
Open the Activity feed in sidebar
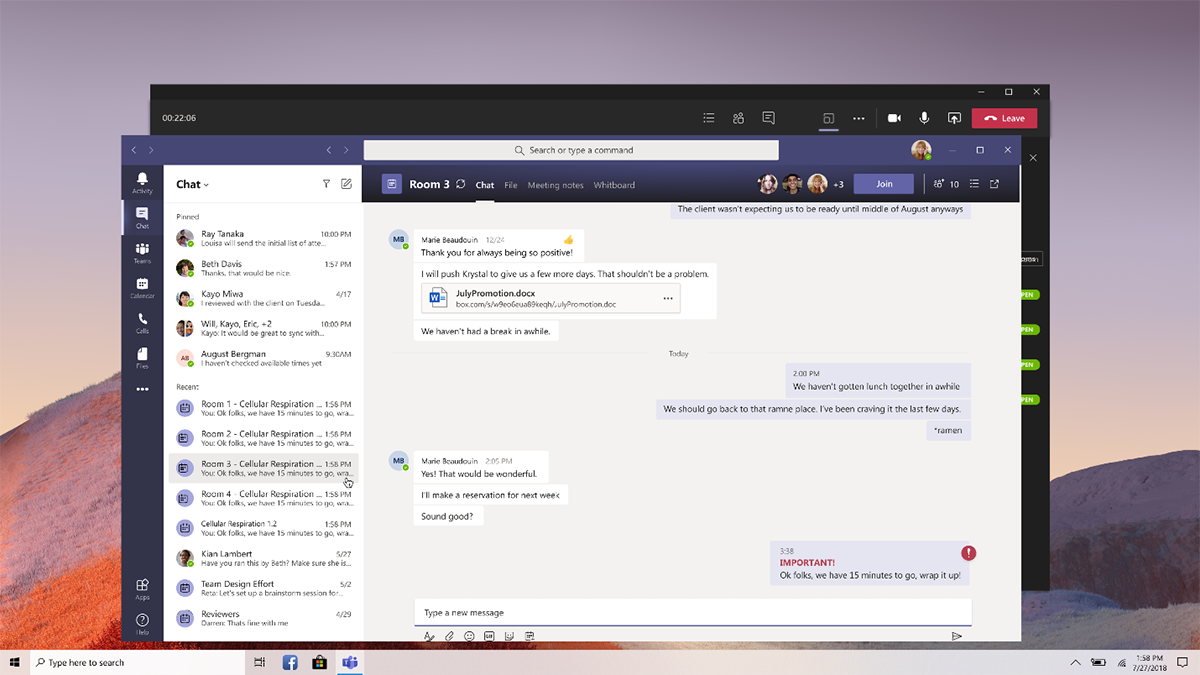[142, 182]
